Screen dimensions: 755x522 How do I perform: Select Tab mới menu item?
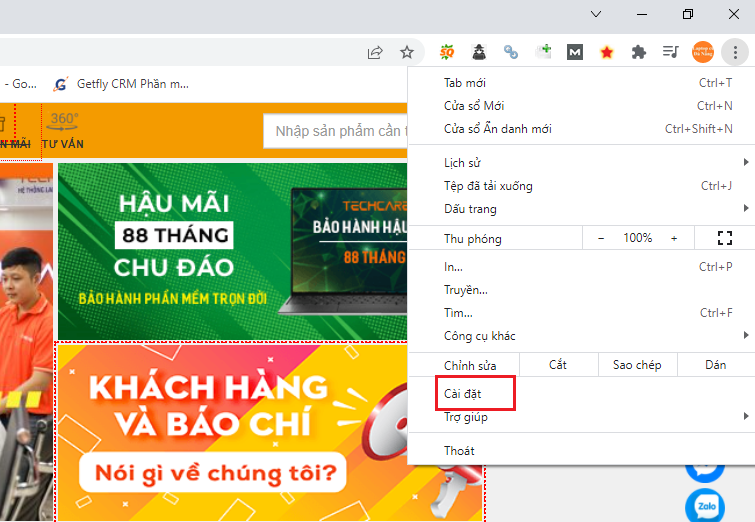tap(581, 83)
